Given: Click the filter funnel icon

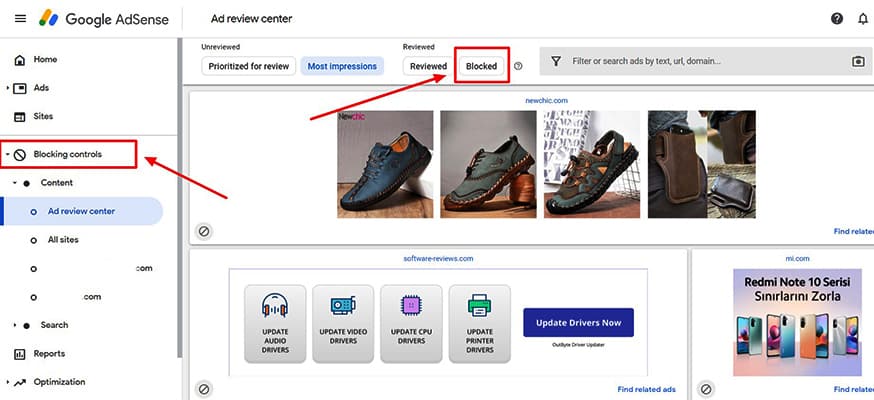Looking at the screenshot, I should tap(556, 61).
